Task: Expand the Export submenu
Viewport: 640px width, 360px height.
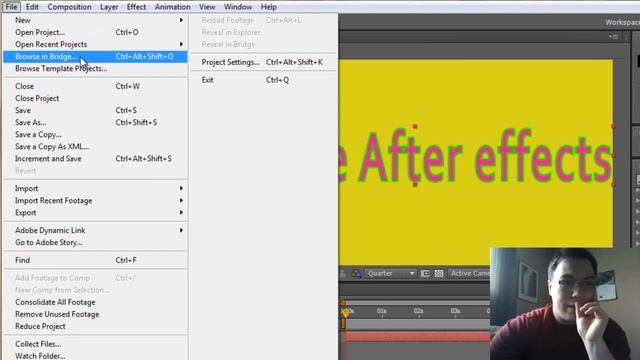Action: 95,213
